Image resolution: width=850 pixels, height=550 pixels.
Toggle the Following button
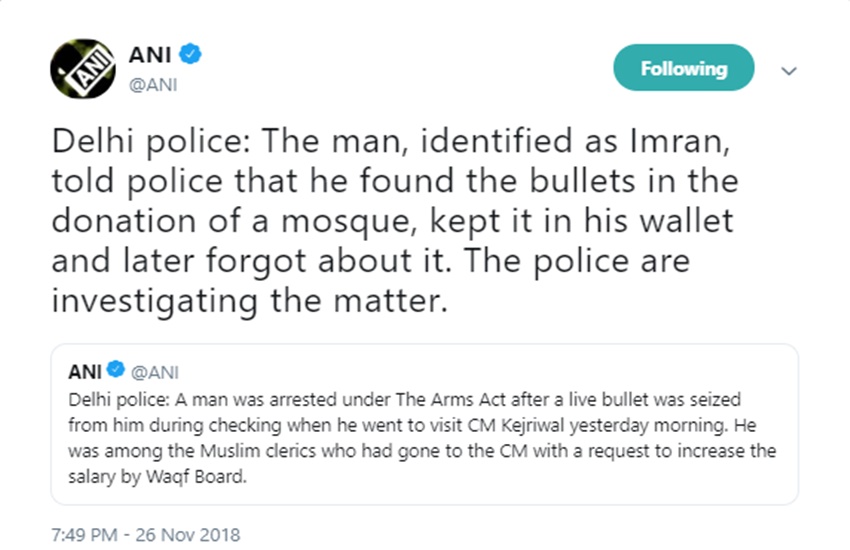tap(683, 69)
